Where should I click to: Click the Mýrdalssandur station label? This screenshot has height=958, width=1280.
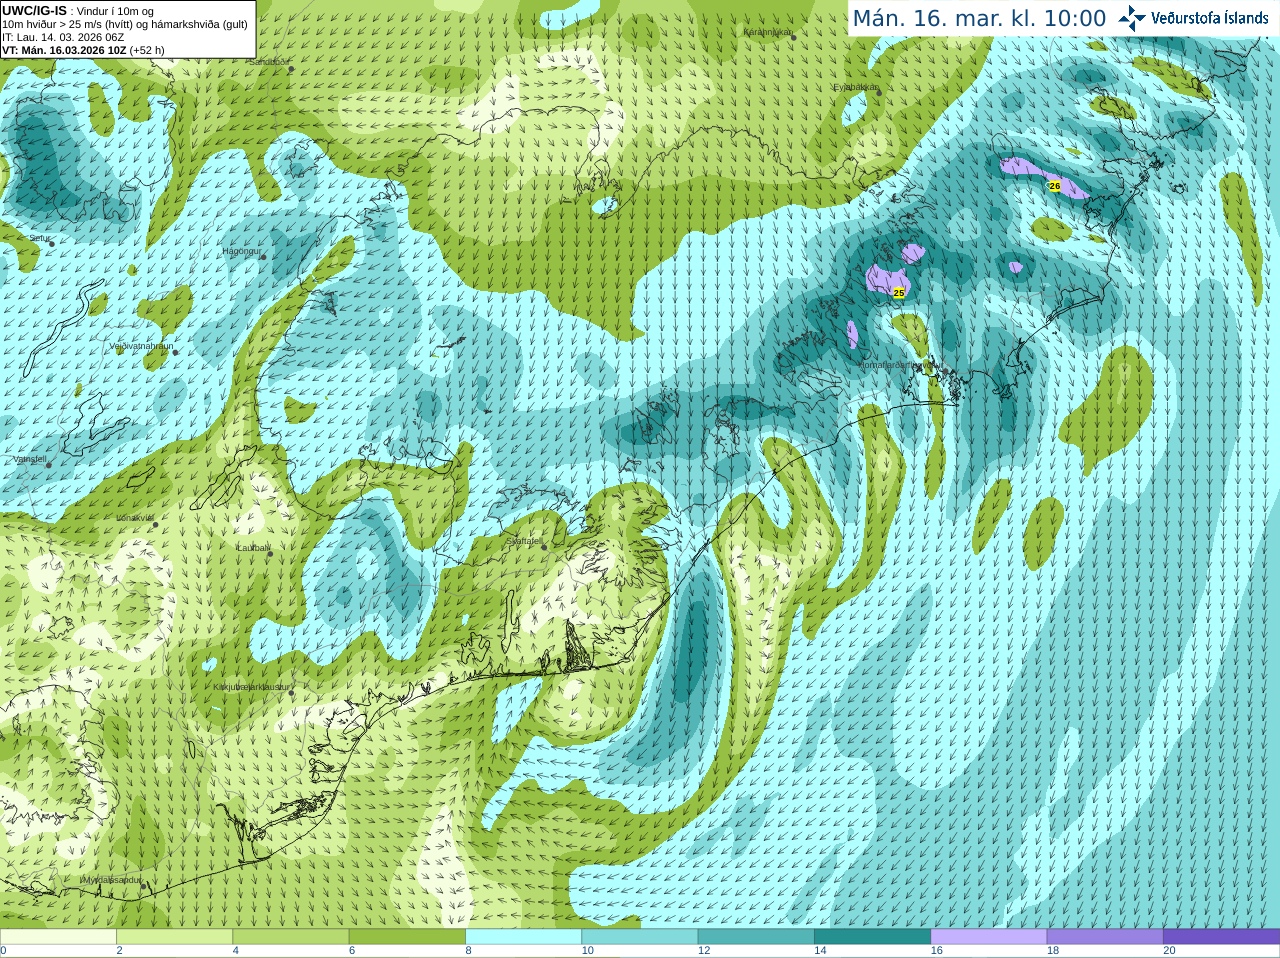coord(111,879)
